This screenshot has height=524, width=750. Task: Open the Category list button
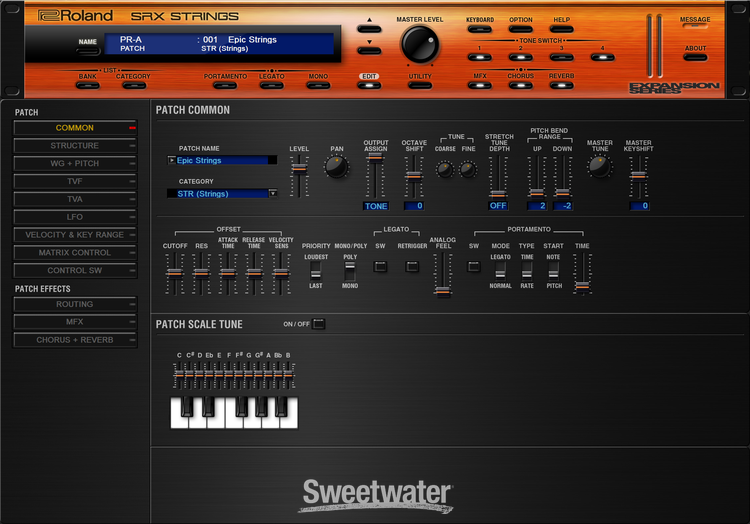134,85
